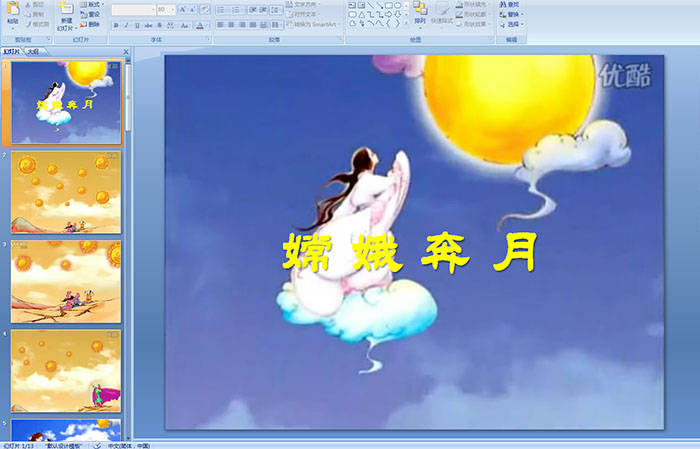Select the Triangle shape in gallery
This screenshot has width=700, height=449.
tap(362, 14)
